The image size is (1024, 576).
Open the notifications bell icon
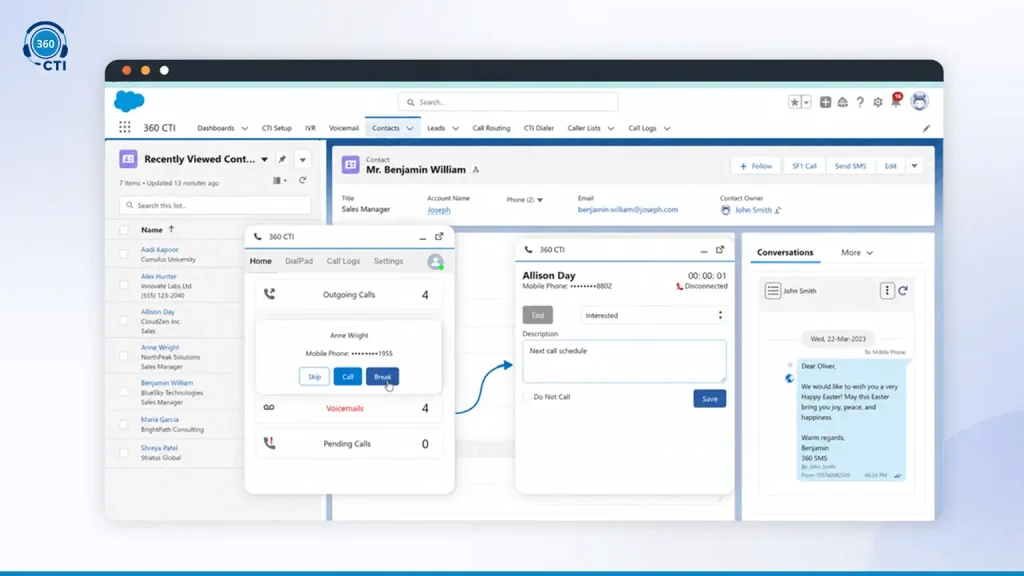[x=895, y=102]
